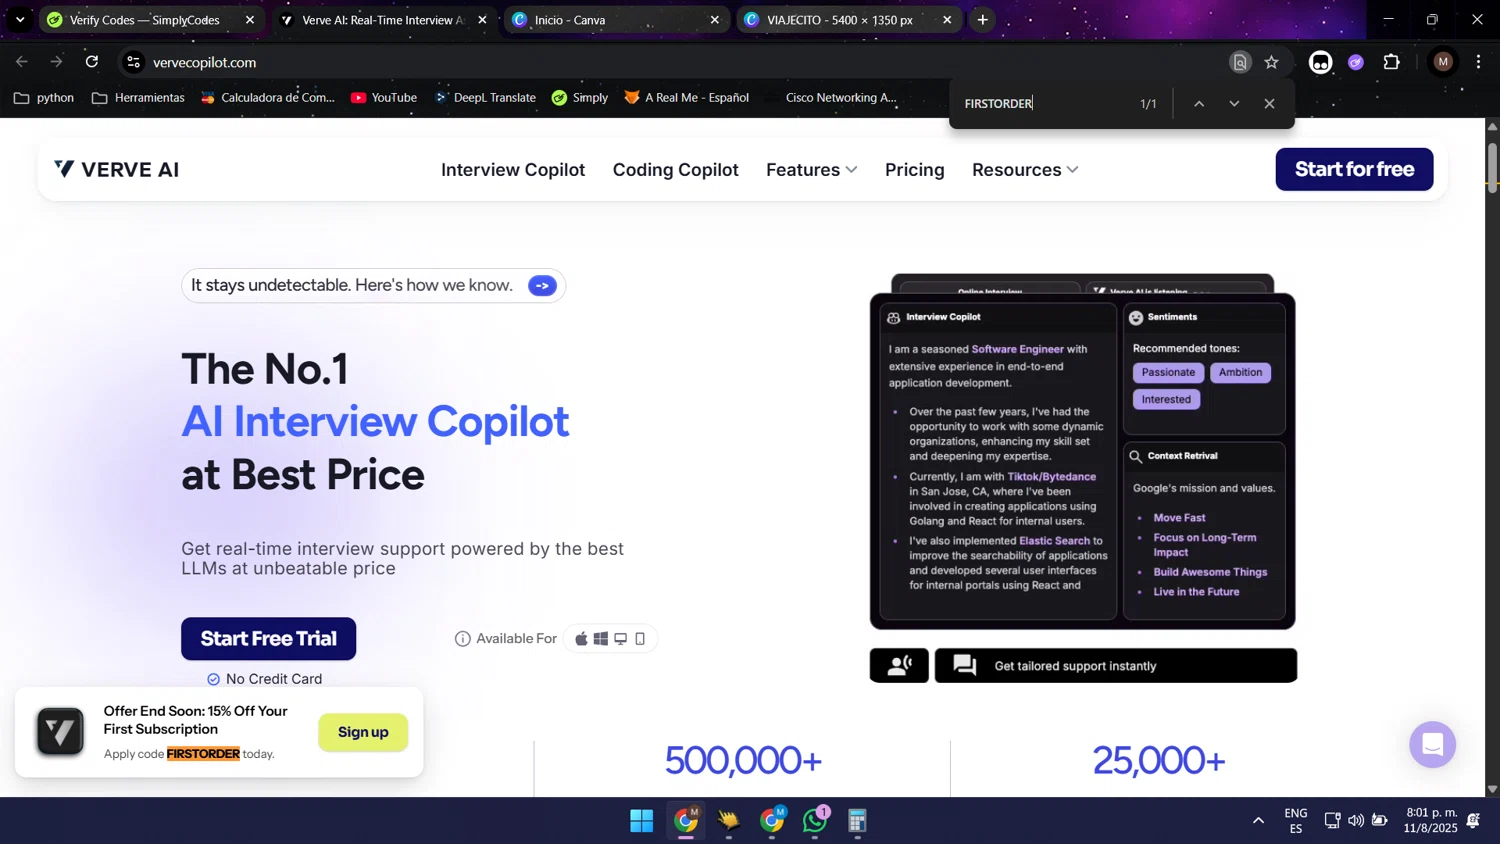Go to next find result
The image size is (1500, 844).
[1234, 104]
